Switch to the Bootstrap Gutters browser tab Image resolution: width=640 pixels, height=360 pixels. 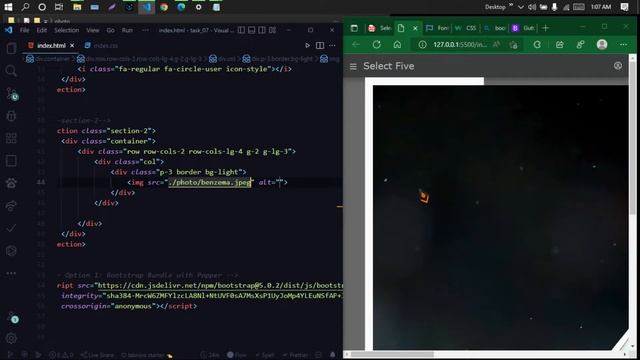(523, 28)
